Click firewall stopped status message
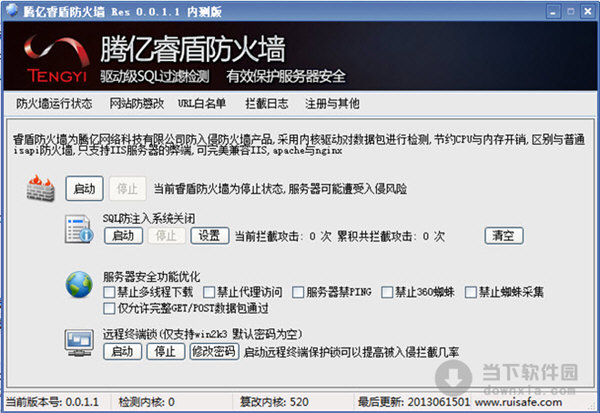The width and height of the screenshot is (600, 413). pyautogui.click(x=280, y=189)
